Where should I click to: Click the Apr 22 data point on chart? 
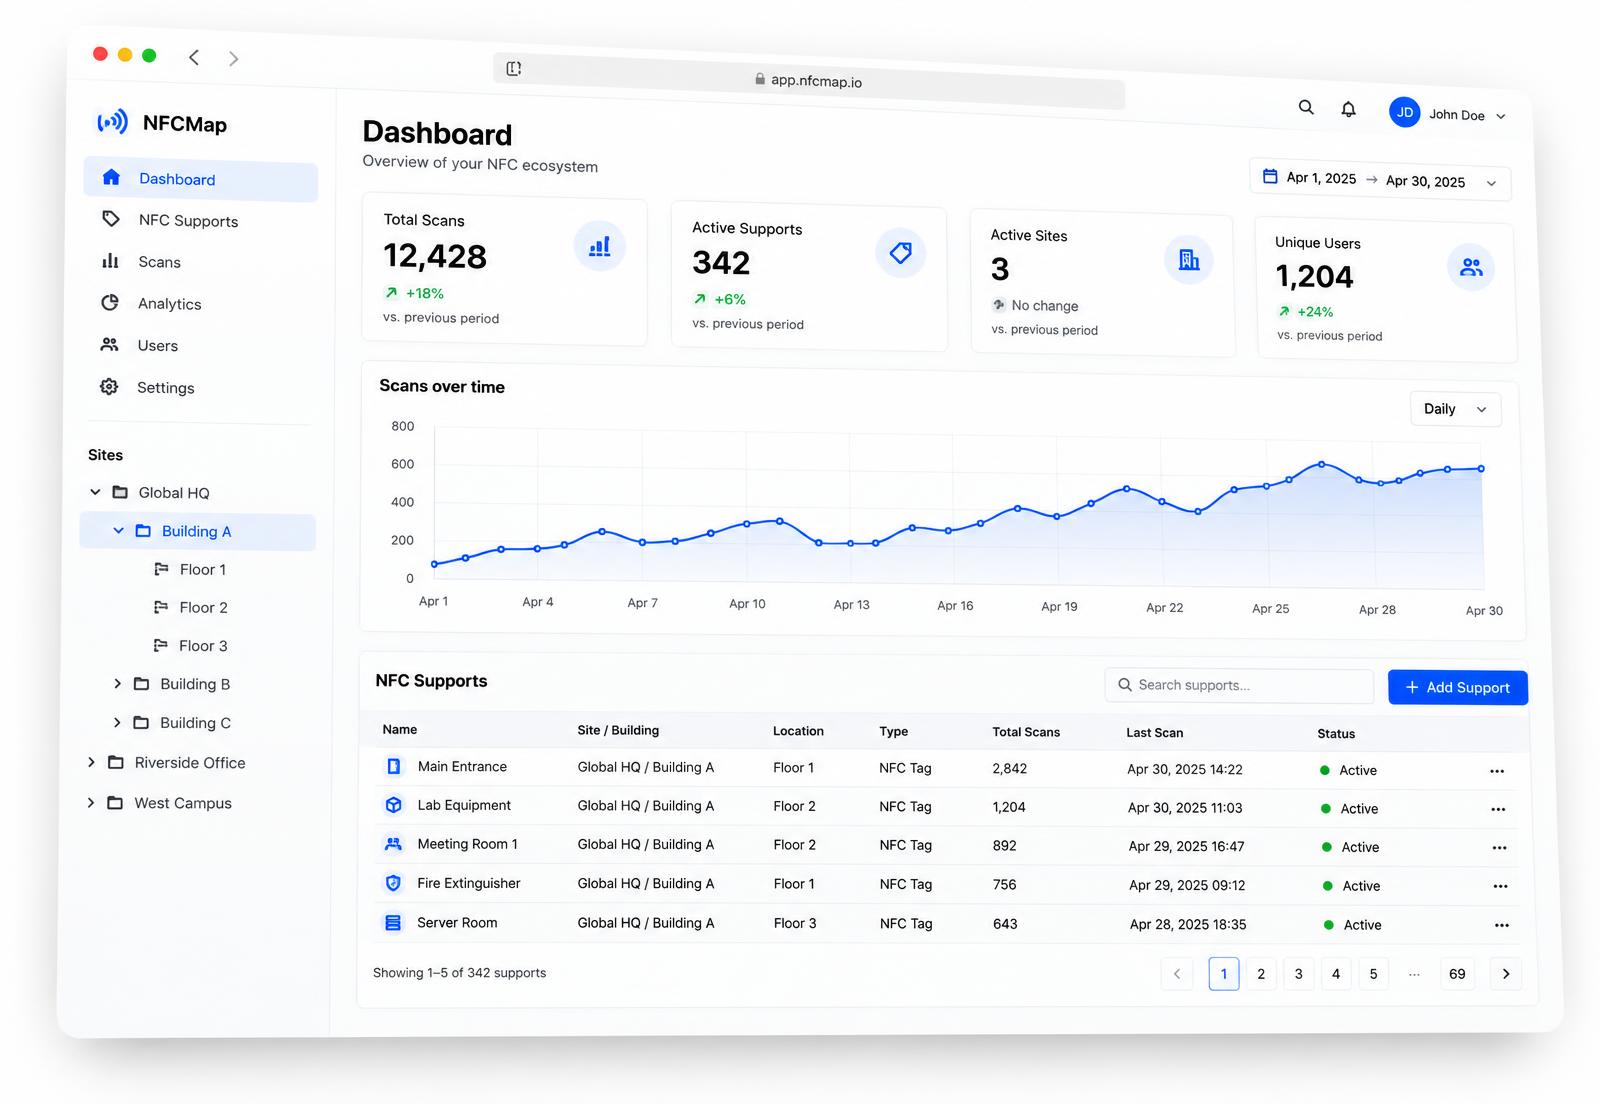coord(1162,502)
